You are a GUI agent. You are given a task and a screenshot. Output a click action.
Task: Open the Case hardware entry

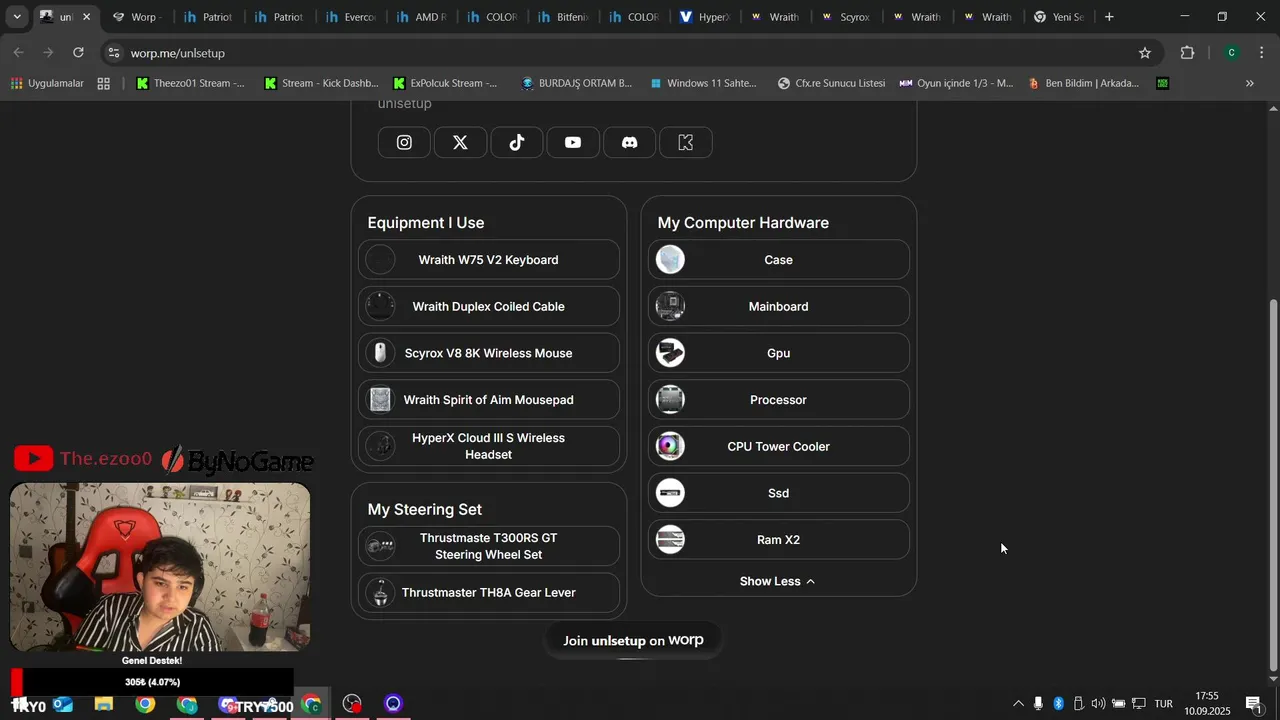click(779, 260)
